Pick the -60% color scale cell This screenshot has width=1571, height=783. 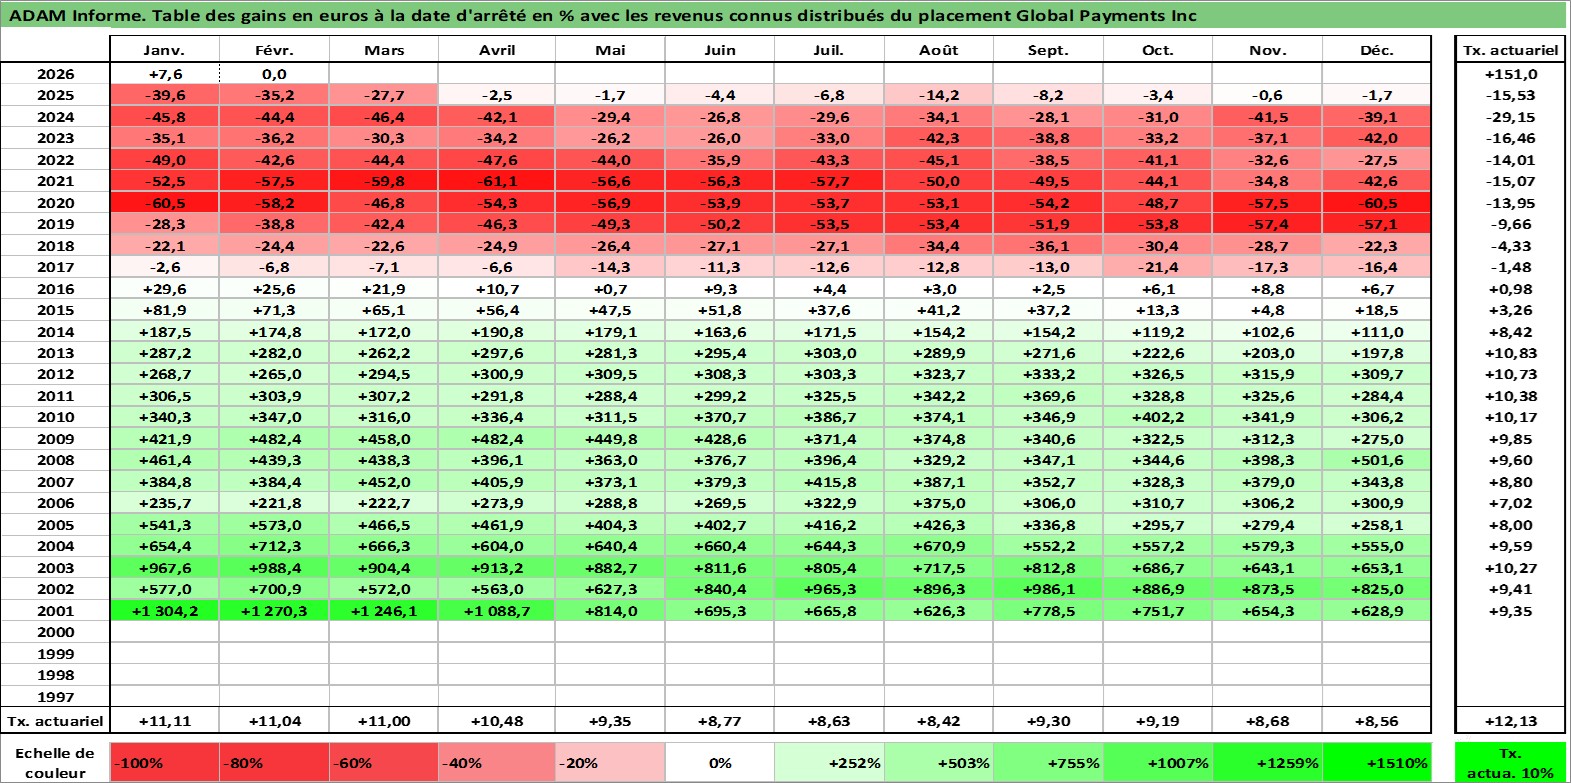(384, 762)
